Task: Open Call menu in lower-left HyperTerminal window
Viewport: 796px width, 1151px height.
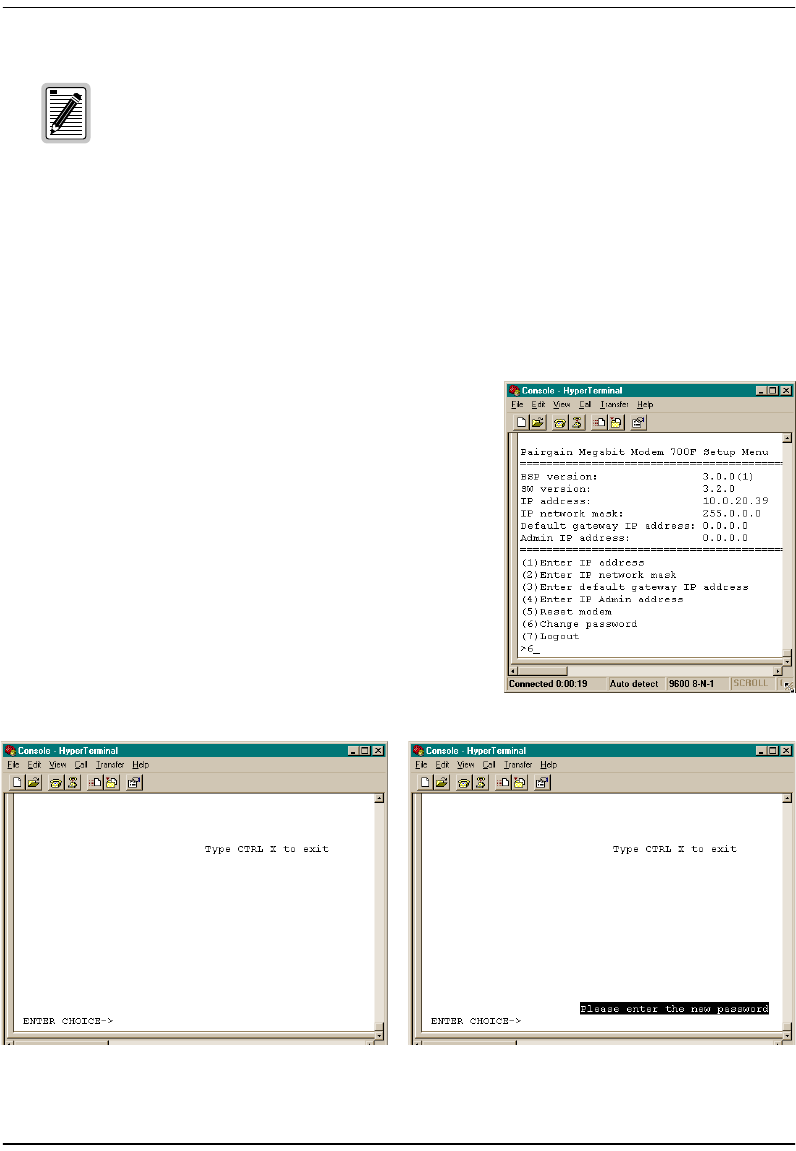Action: coord(81,765)
